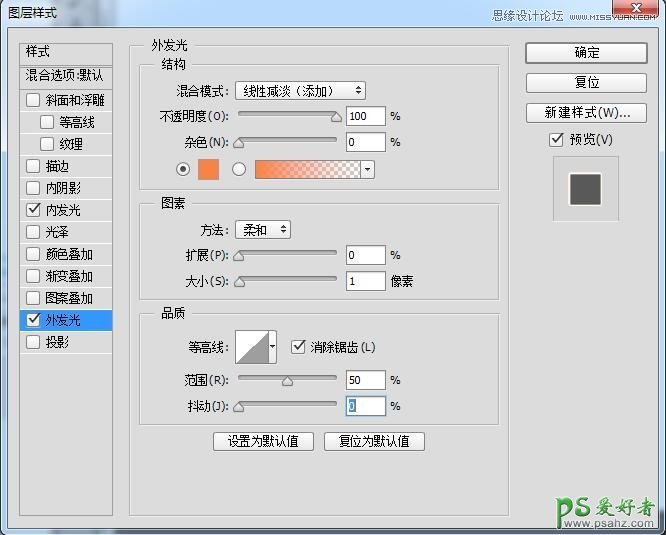The image size is (666, 535).
Task: Click the gray style preview thumbnail
Action: (x=585, y=188)
